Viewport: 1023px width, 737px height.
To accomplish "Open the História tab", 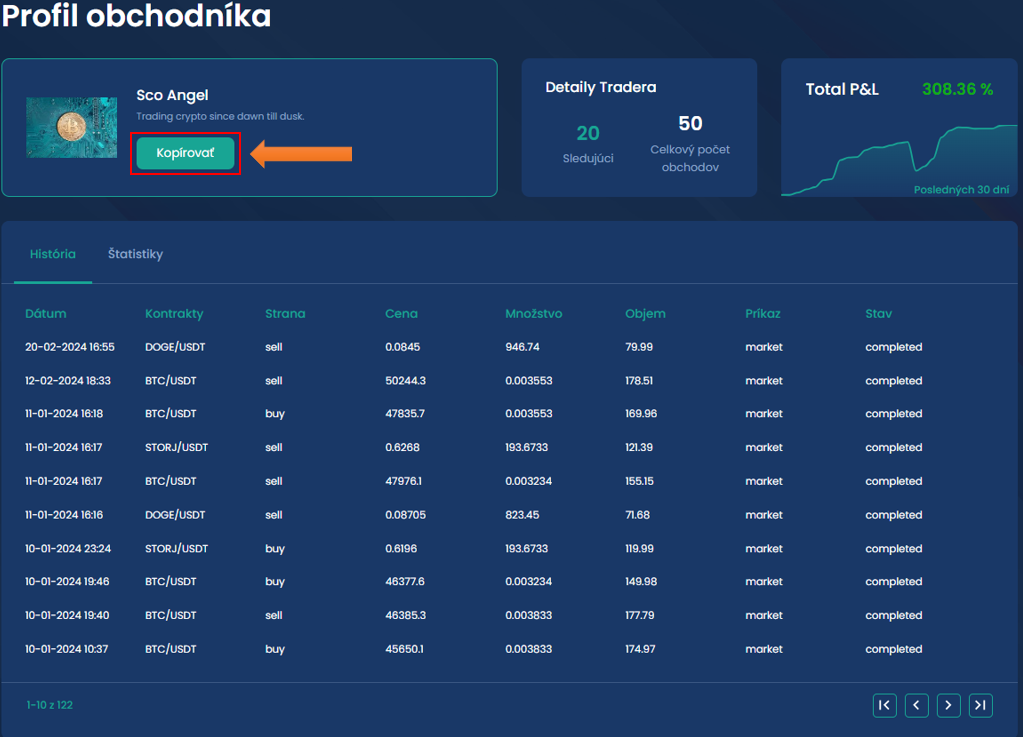I will tap(53, 254).
